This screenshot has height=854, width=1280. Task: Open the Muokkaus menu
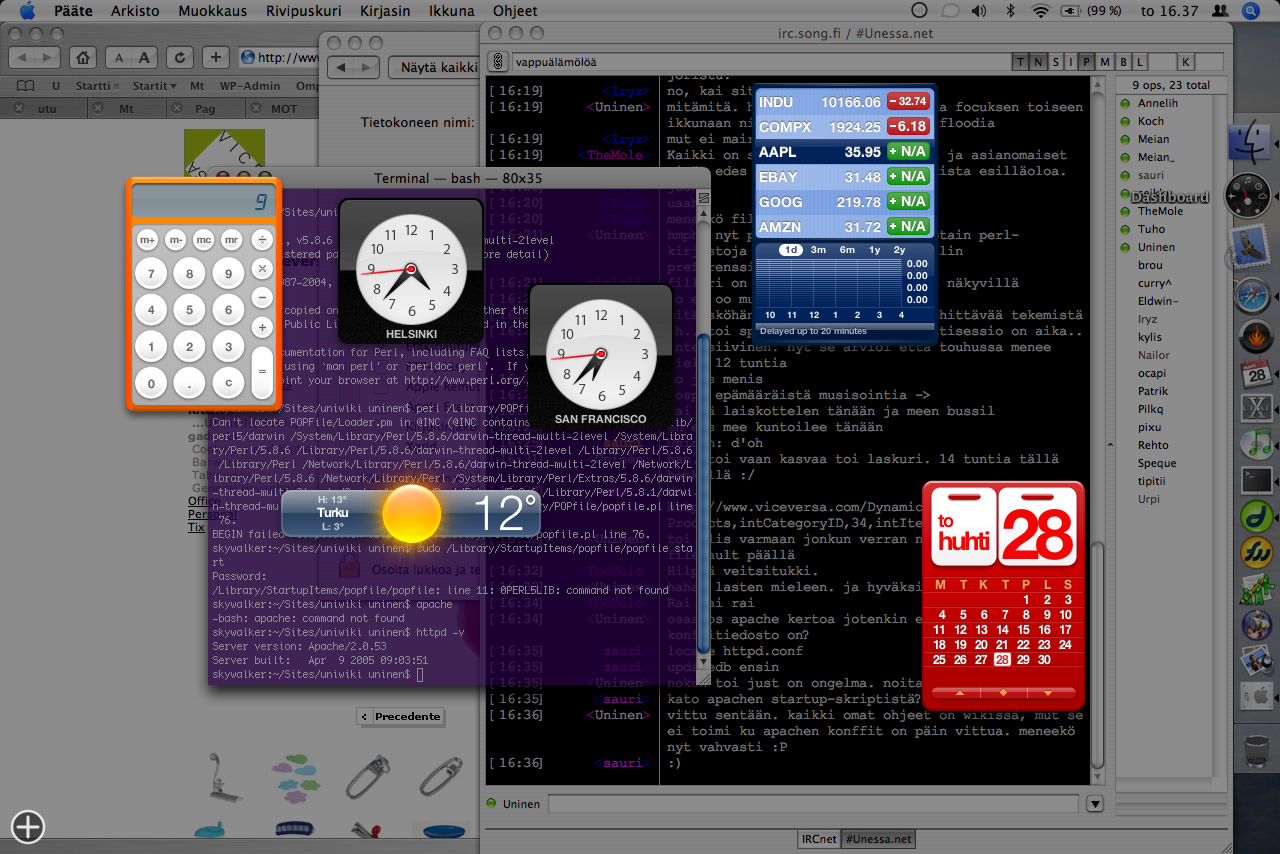coord(211,11)
